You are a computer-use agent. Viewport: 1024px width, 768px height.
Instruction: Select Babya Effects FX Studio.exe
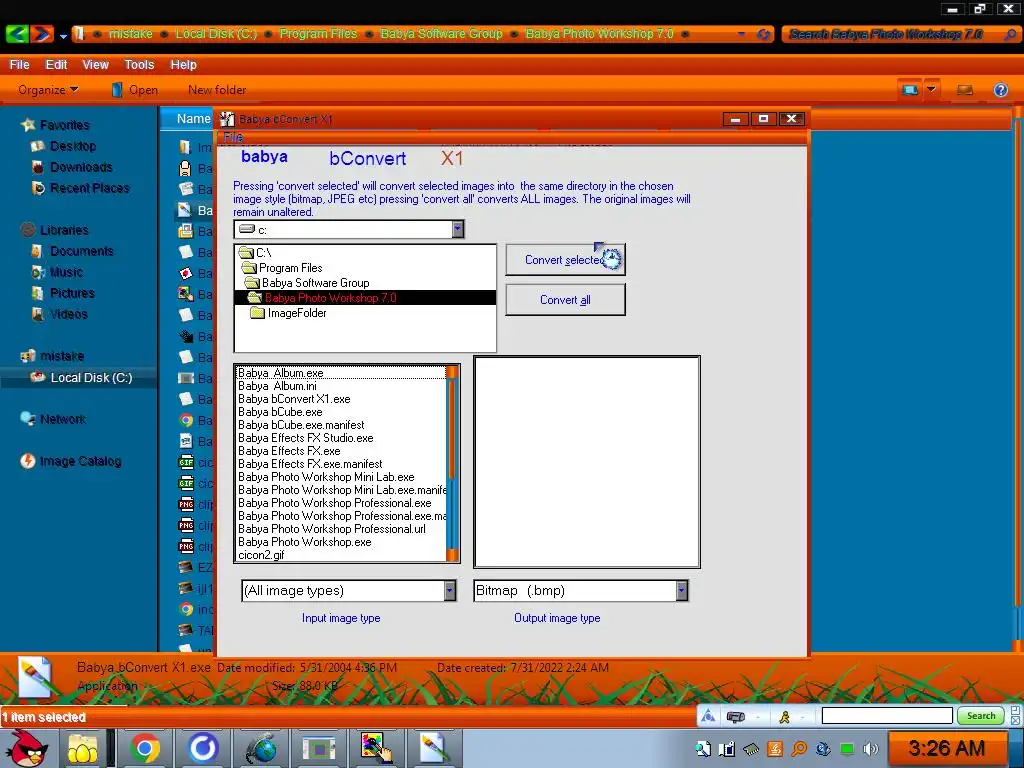point(306,438)
